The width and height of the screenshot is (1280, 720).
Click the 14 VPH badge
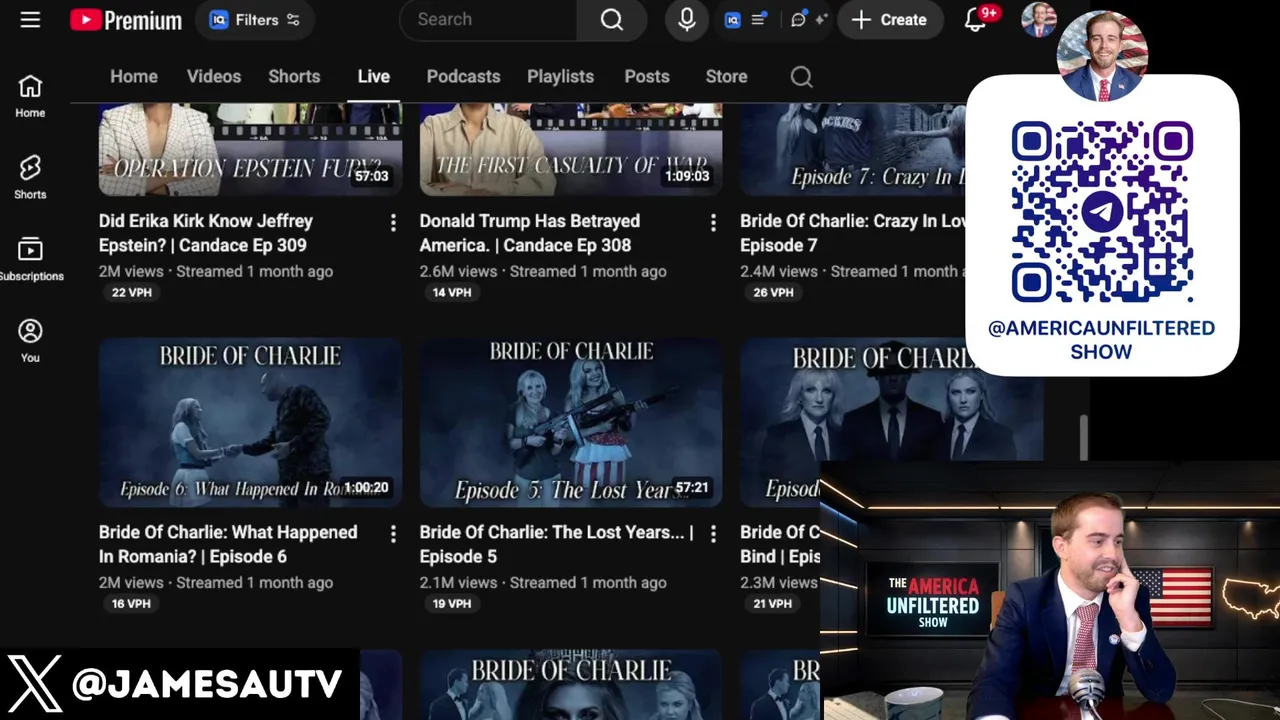pyautogui.click(x=452, y=293)
